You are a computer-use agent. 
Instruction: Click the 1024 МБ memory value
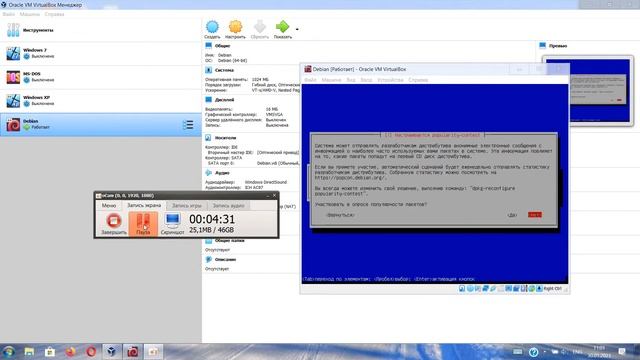(x=260, y=79)
